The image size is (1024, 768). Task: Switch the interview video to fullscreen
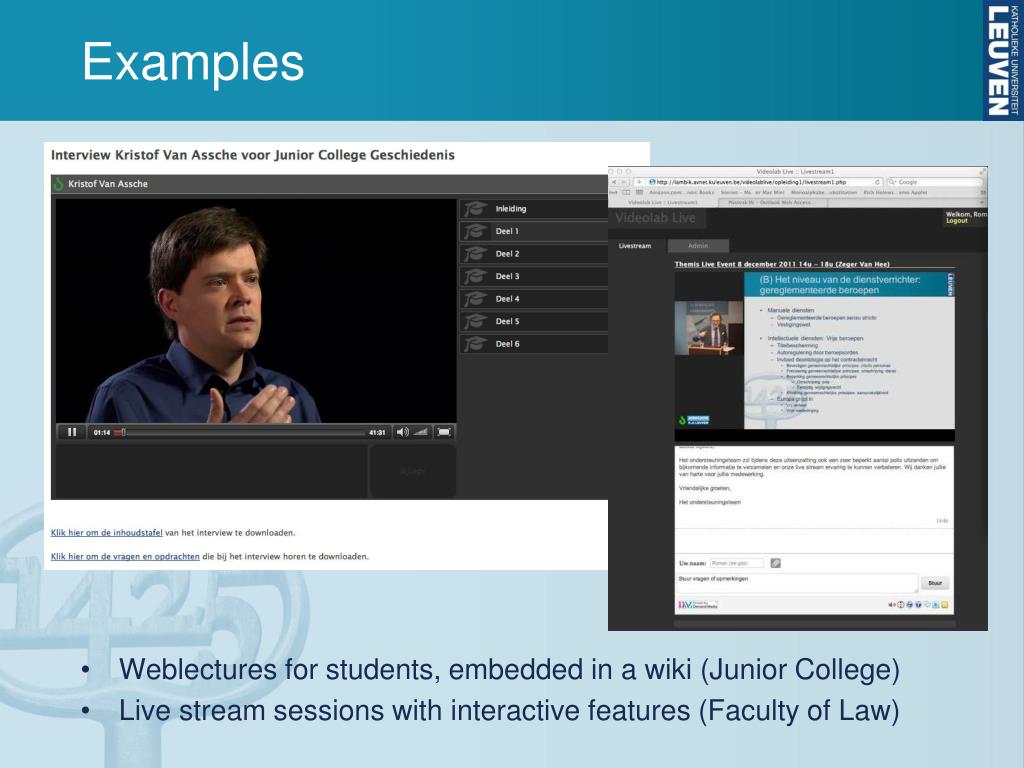tap(444, 432)
